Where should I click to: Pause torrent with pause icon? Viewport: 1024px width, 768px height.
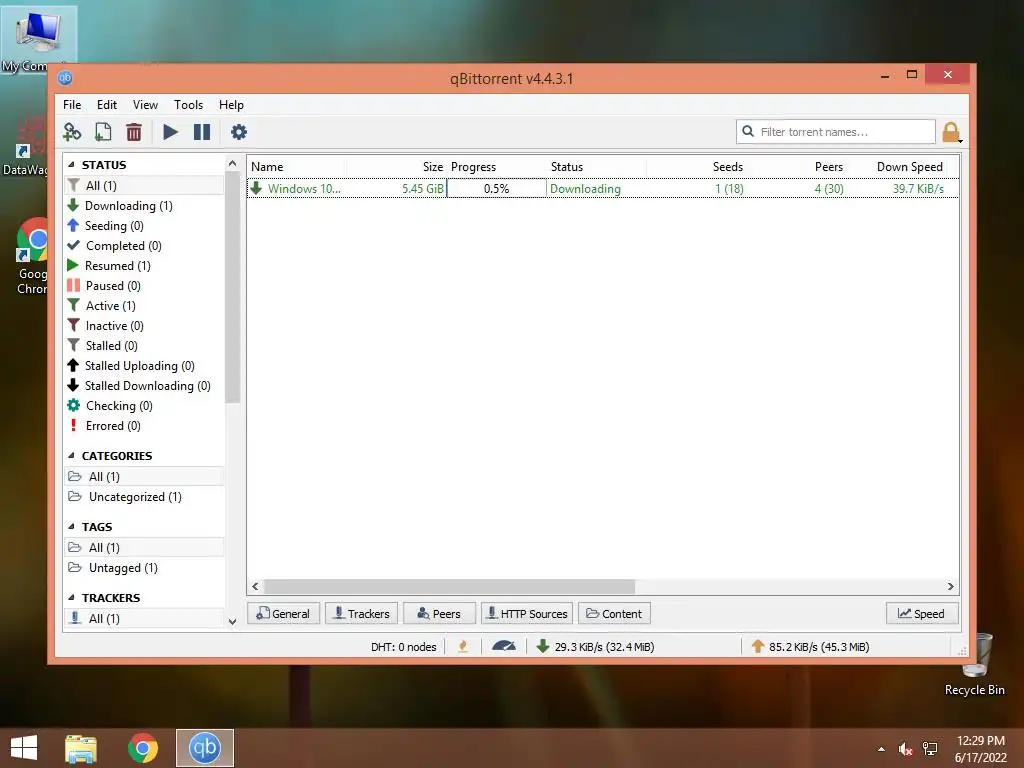tap(202, 132)
